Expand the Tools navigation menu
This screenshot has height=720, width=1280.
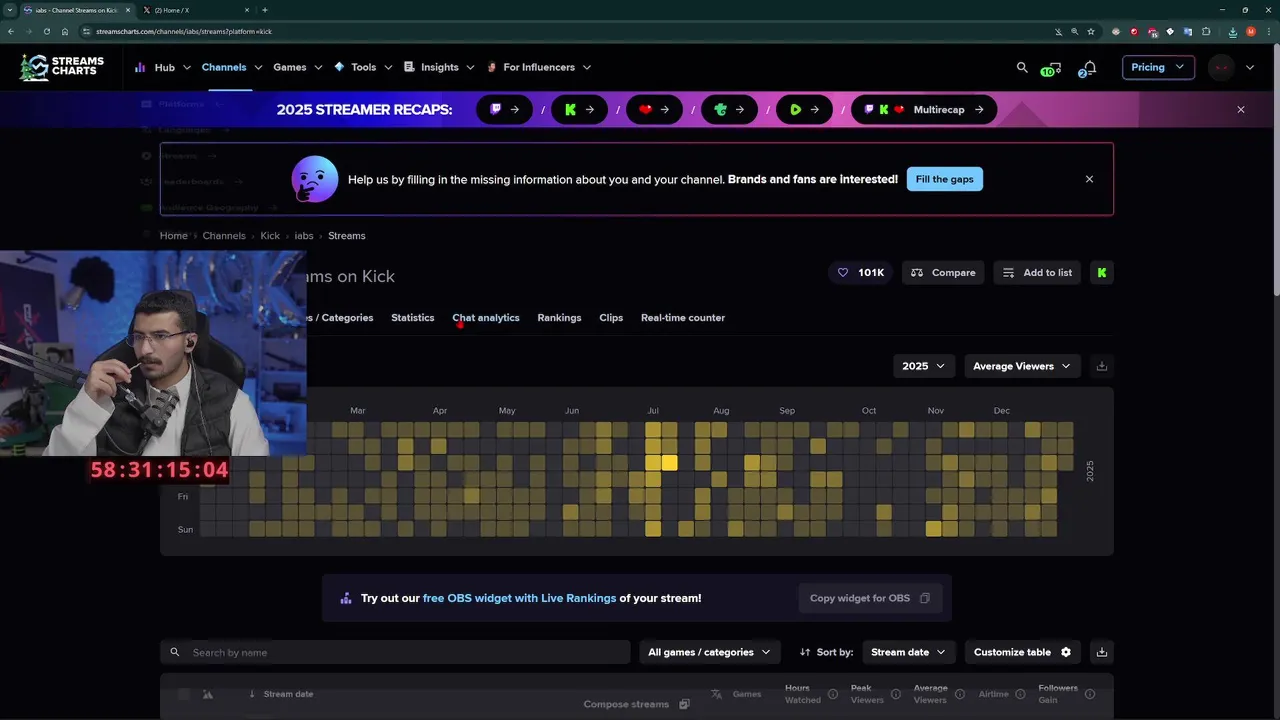(363, 67)
